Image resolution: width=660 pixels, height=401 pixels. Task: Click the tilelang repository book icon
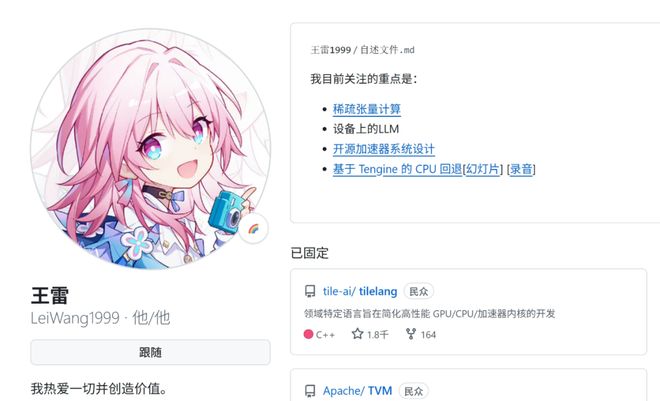(x=310, y=291)
